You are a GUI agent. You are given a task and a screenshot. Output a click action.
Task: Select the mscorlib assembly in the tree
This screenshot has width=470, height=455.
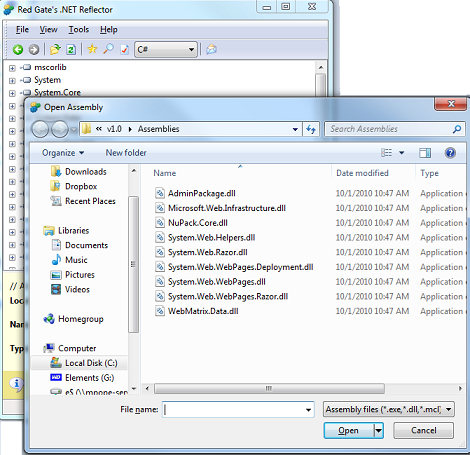(x=50, y=67)
